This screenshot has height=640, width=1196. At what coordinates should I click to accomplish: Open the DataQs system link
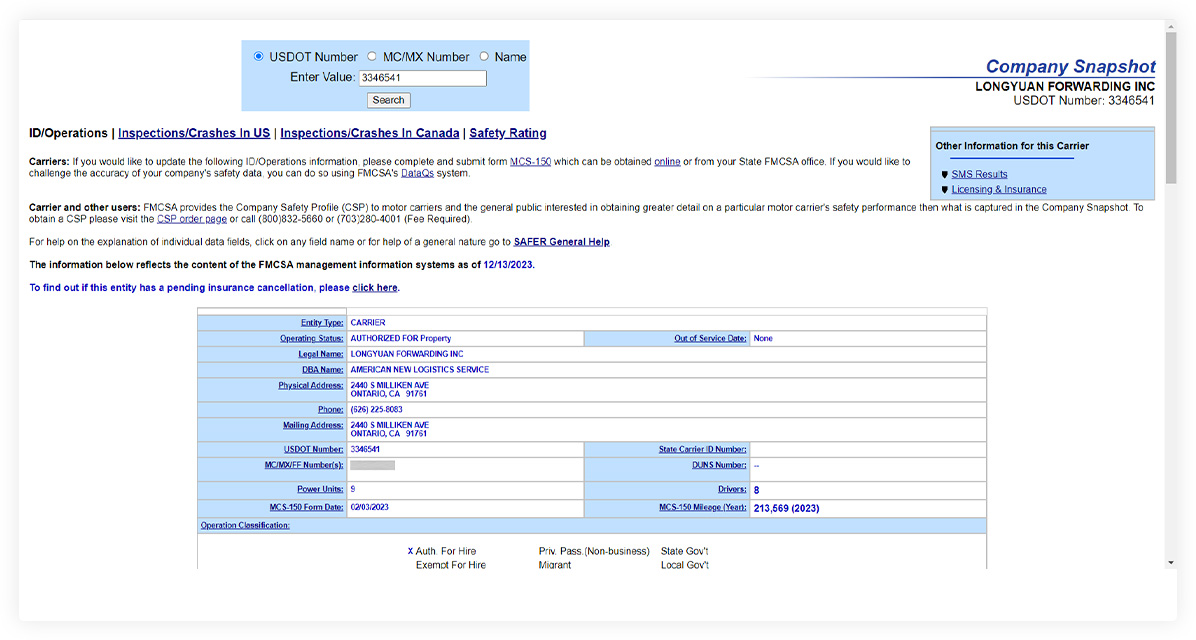tap(418, 173)
